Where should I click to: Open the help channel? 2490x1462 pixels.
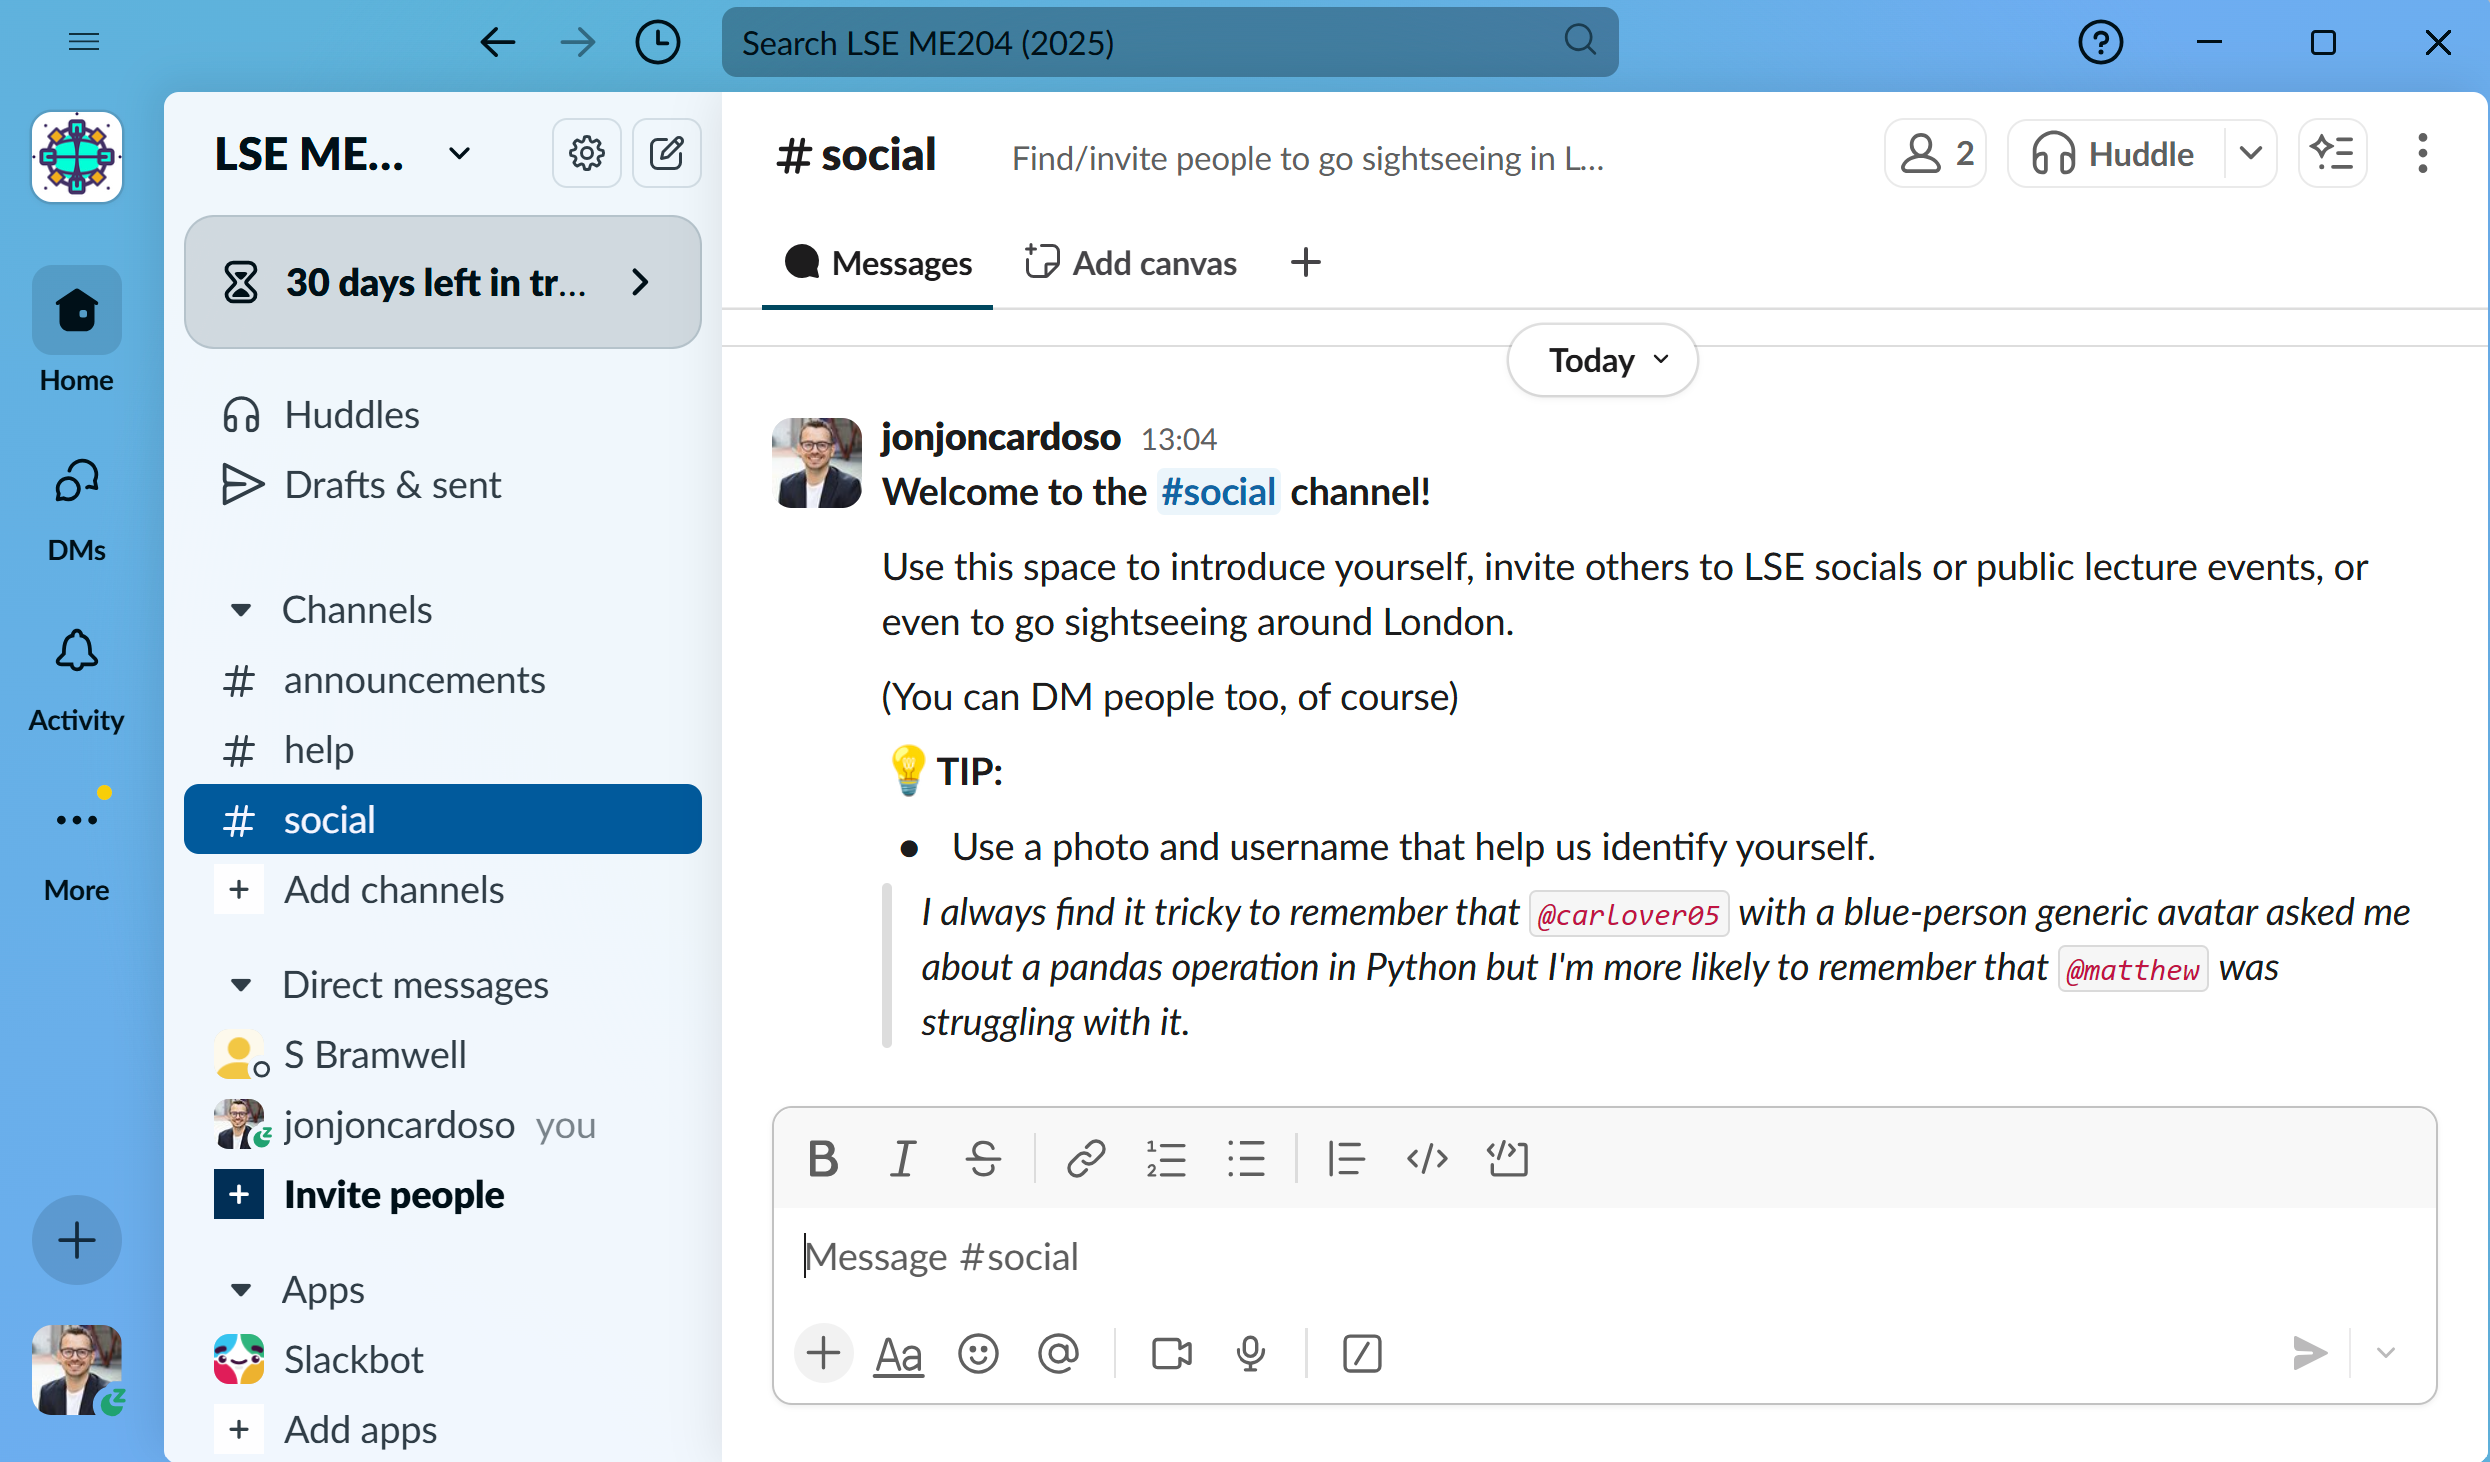click(443, 750)
